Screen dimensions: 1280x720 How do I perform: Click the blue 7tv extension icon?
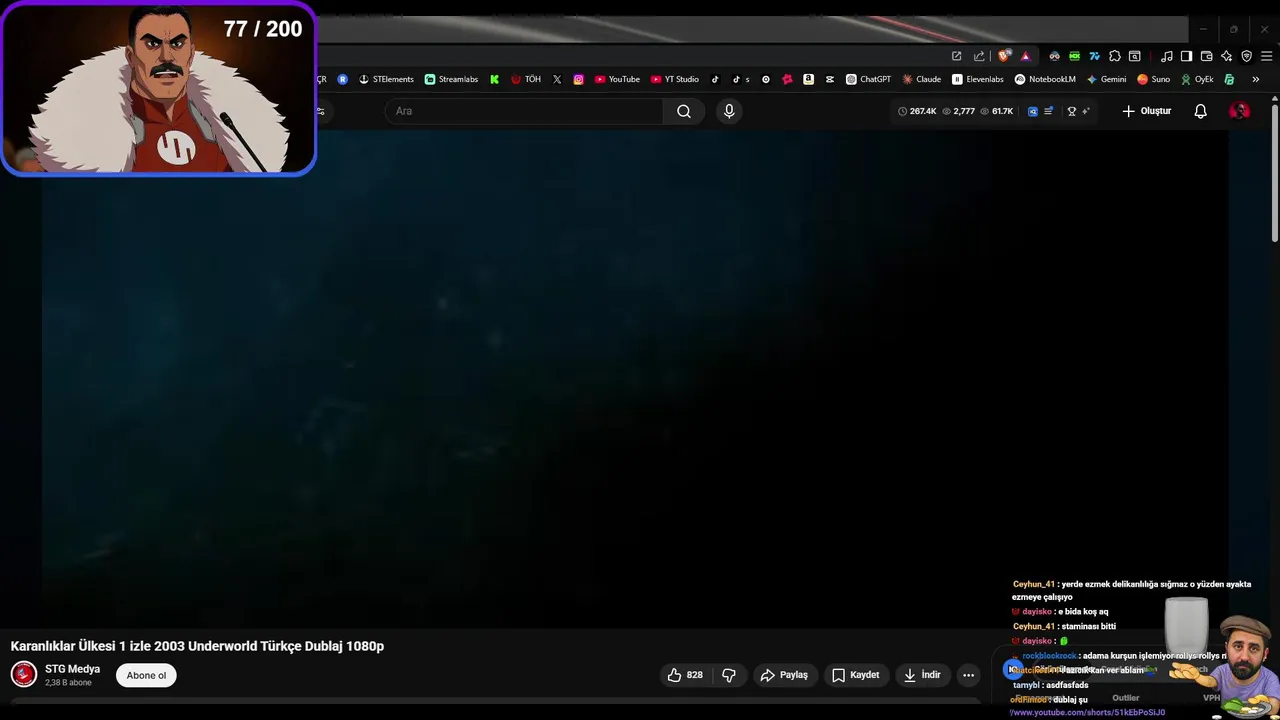point(1094,56)
